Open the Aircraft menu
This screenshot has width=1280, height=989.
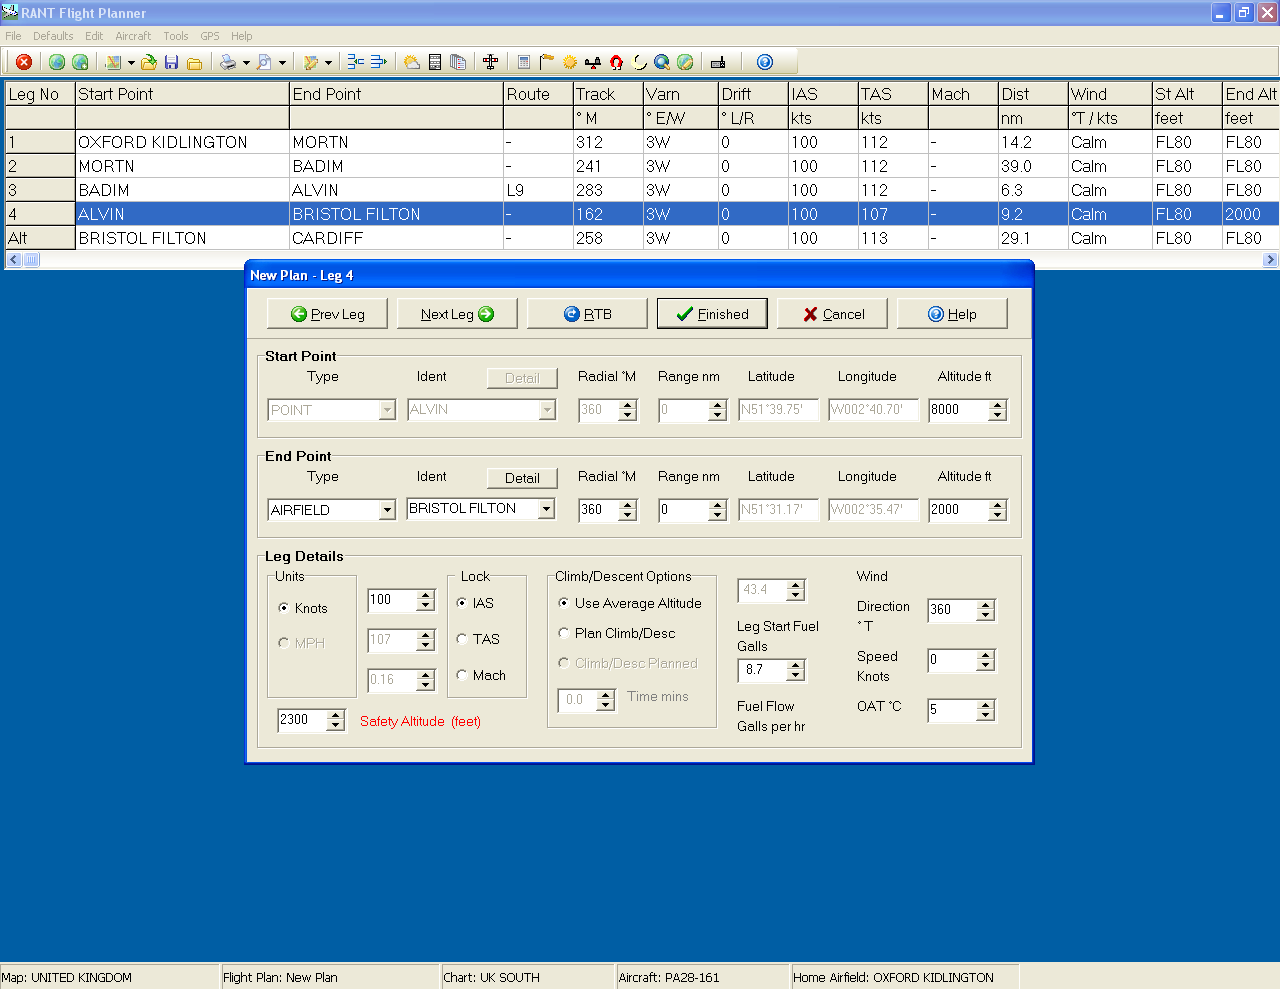[x=133, y=36]
